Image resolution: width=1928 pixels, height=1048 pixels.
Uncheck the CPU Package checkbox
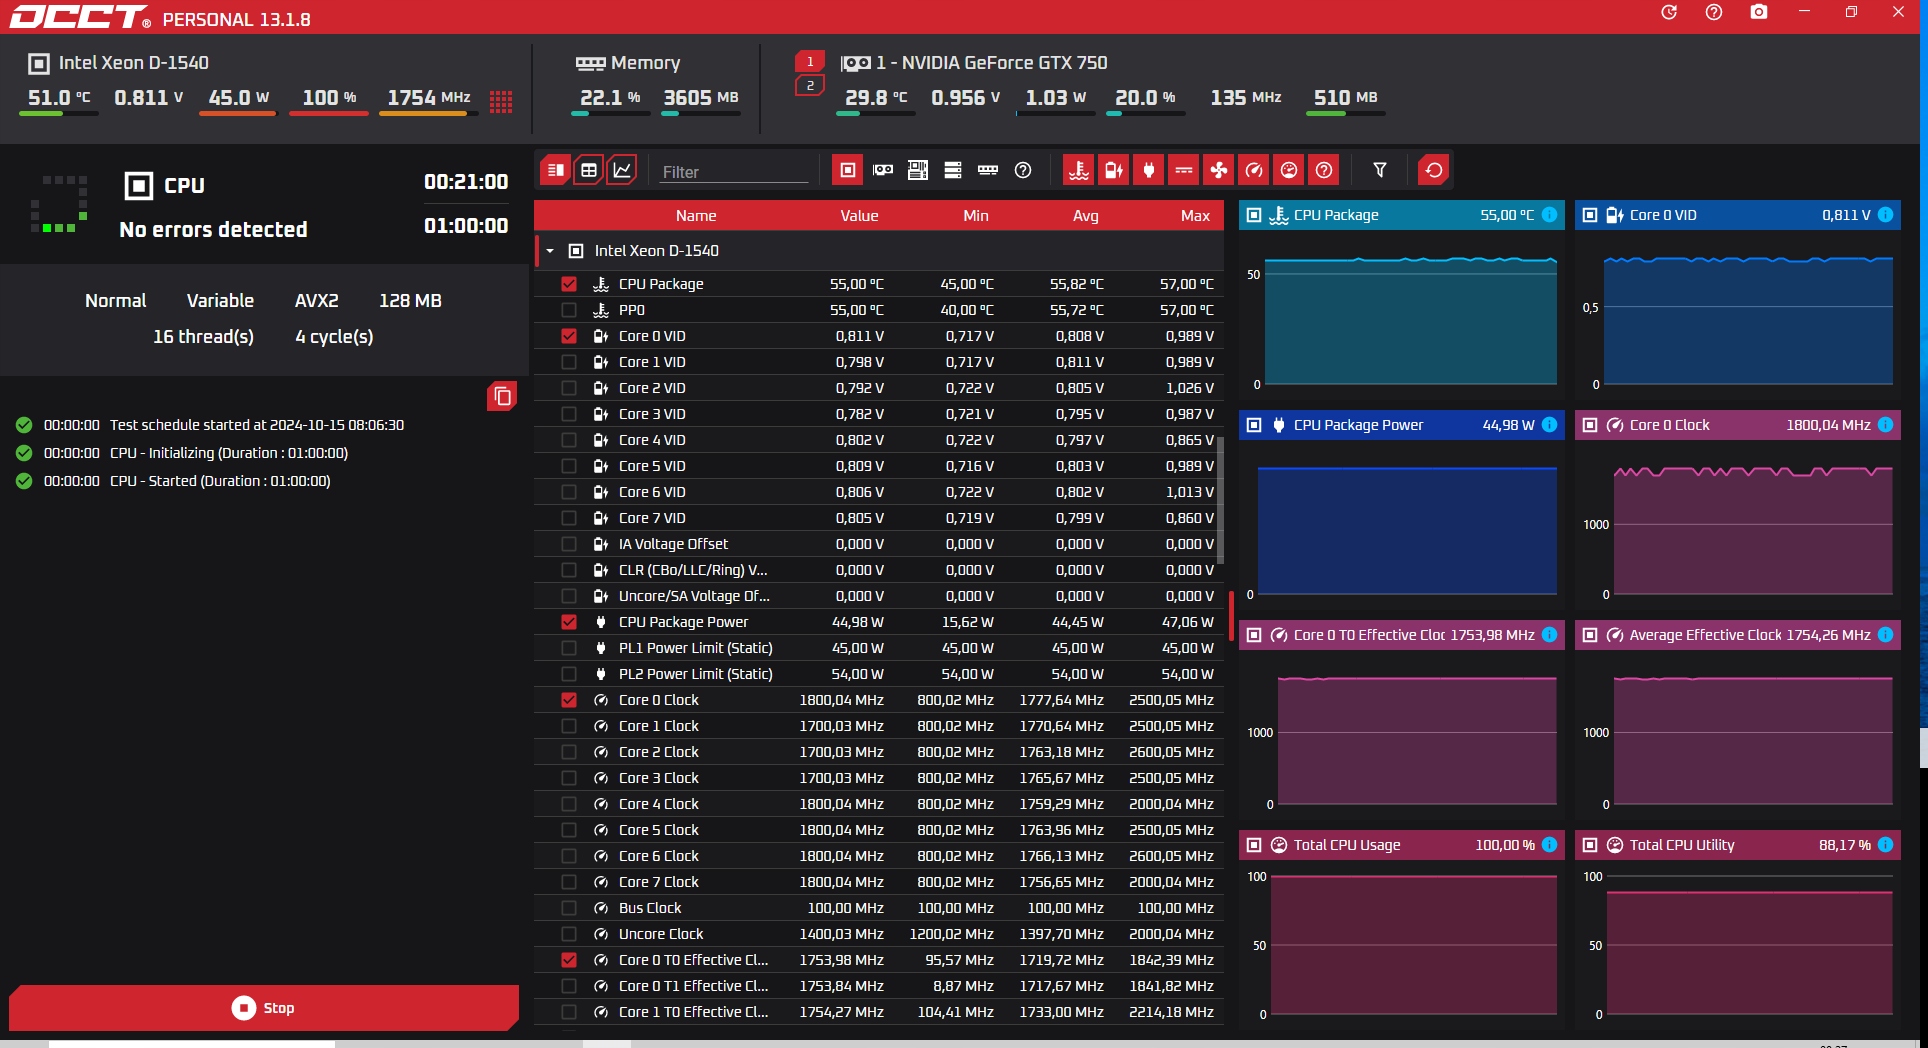569,284
